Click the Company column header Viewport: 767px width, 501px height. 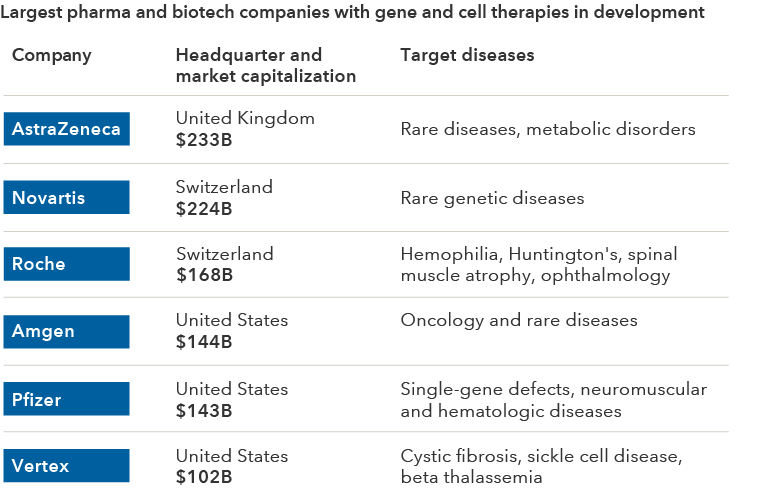[x=52, y=55]
